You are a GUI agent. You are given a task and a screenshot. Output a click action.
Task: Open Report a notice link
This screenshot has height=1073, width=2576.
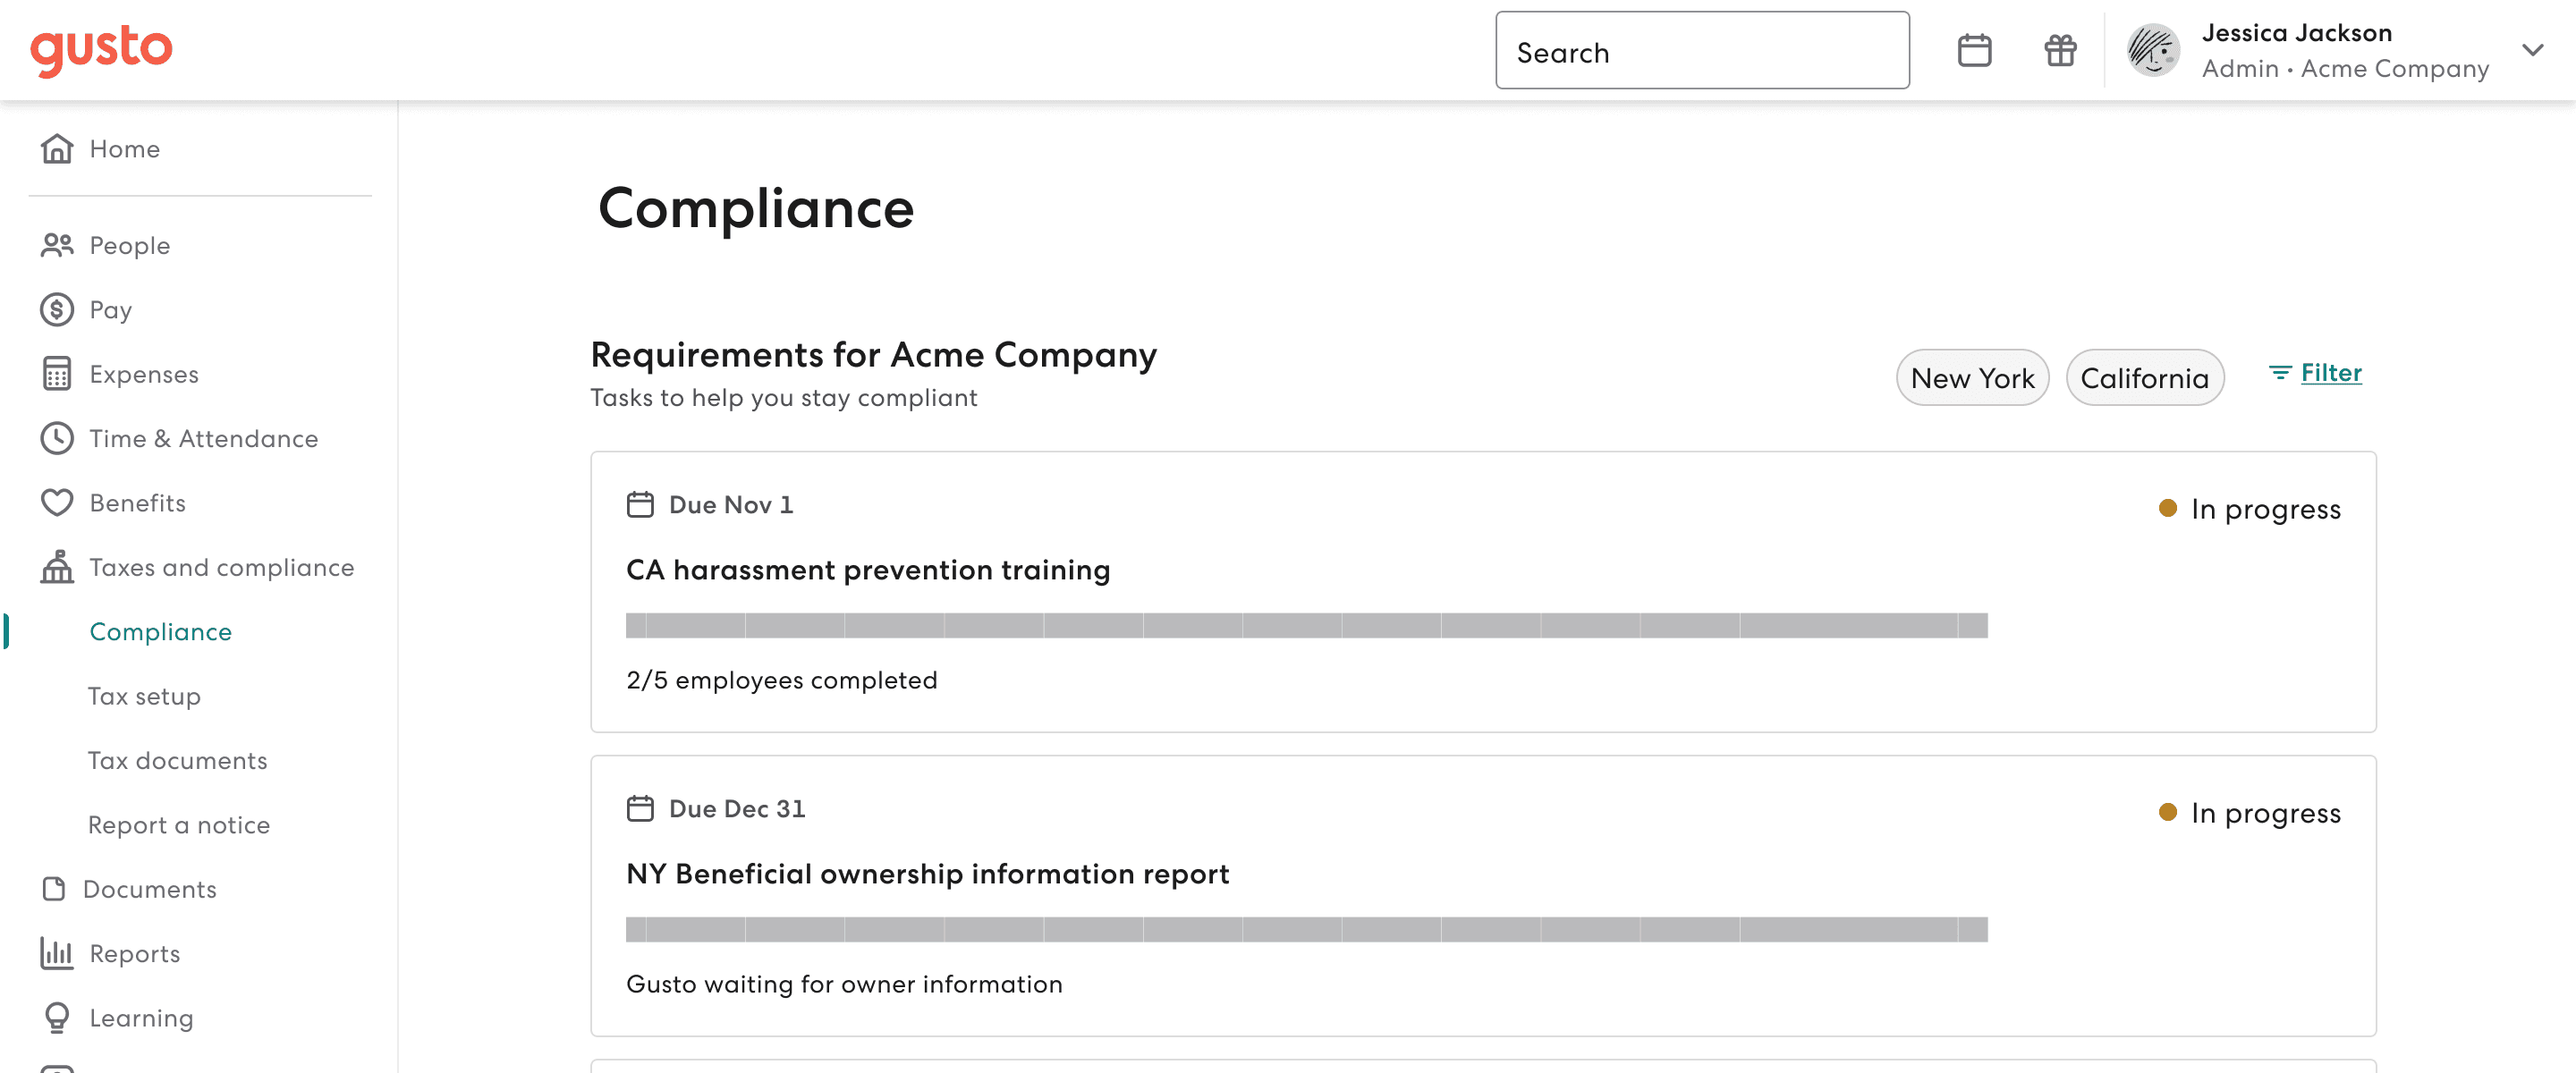coord(178,825)
